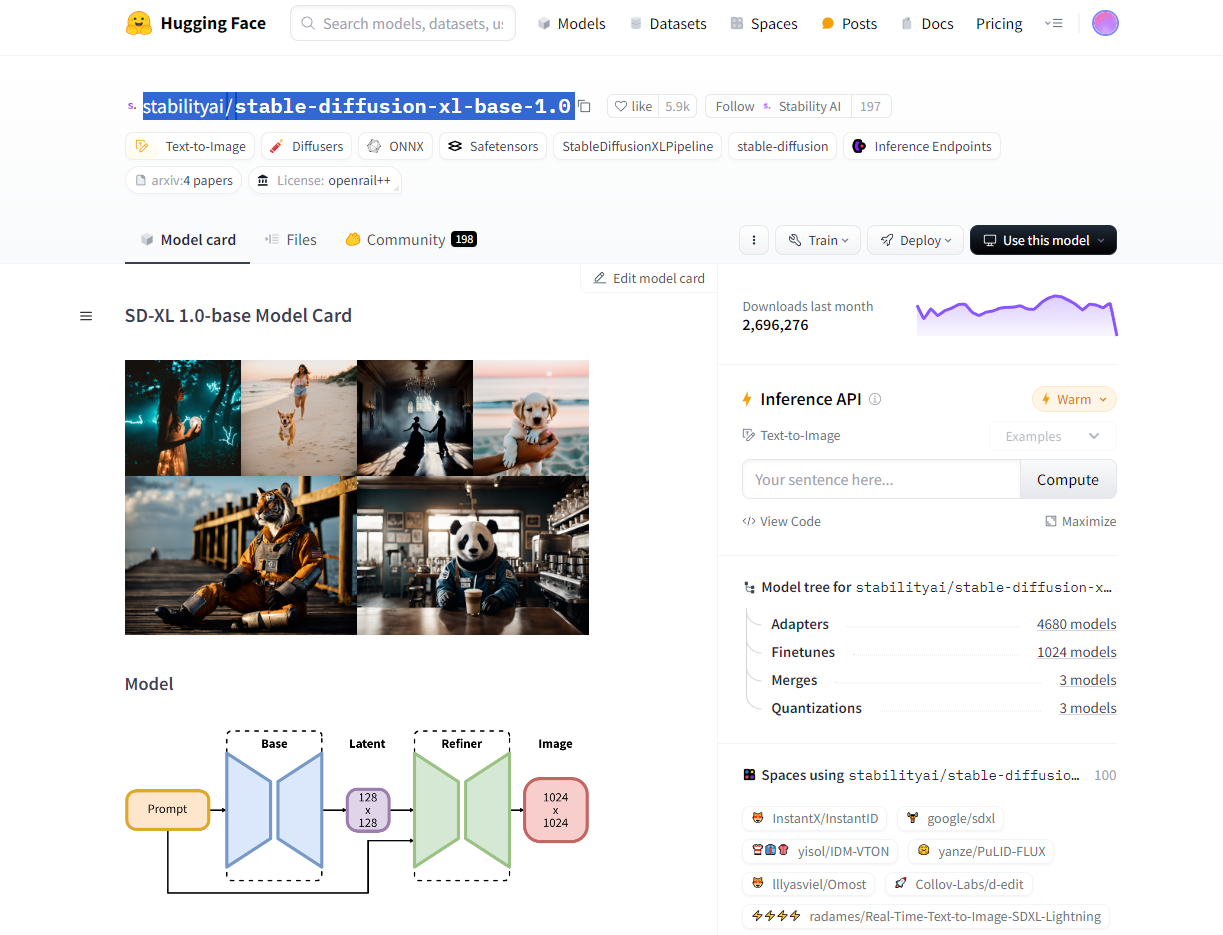The width and height of the screenshot is (1223, 935).
Task: Select the stable-diffusion tag
Action: point(782,146)
